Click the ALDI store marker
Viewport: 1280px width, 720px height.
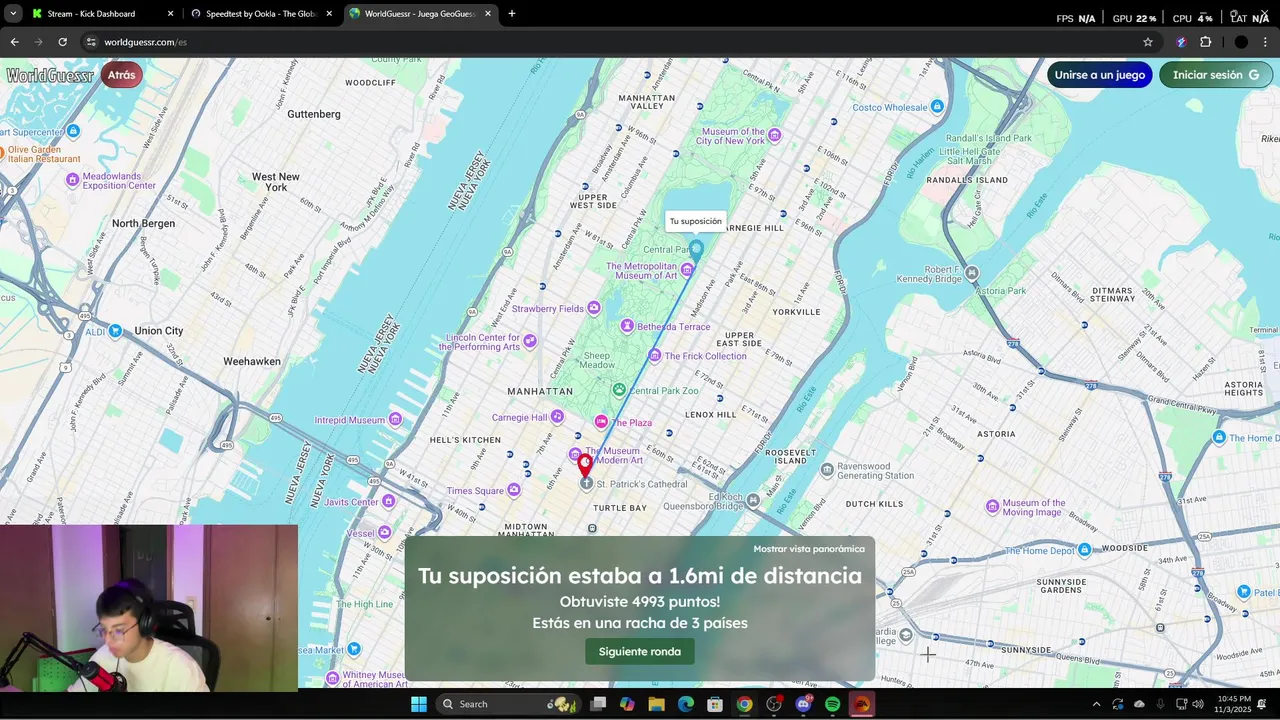116,330
